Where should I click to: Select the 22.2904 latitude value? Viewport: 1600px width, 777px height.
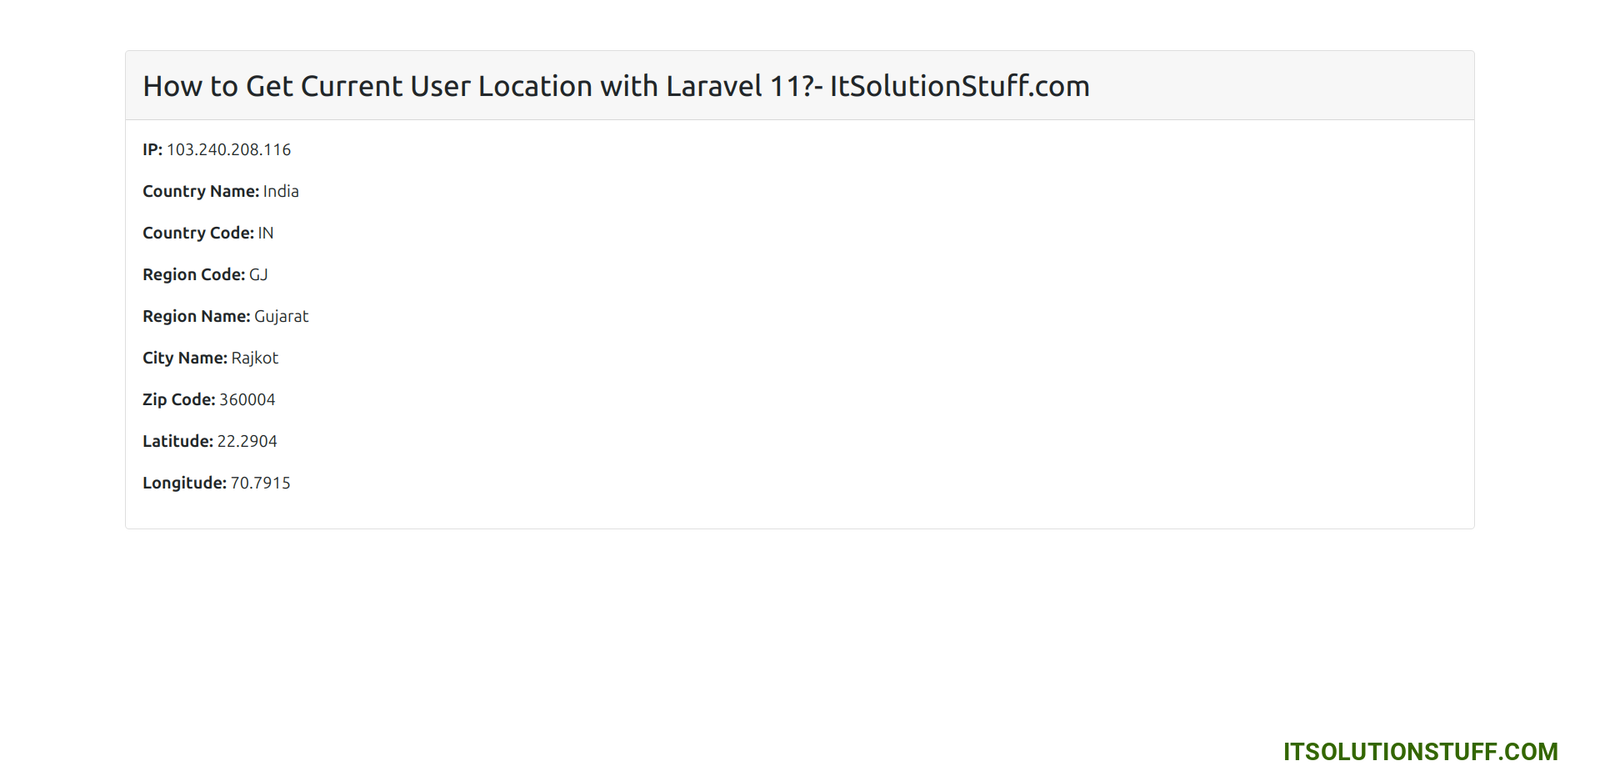pyautogui.click(x=247, y=441)
